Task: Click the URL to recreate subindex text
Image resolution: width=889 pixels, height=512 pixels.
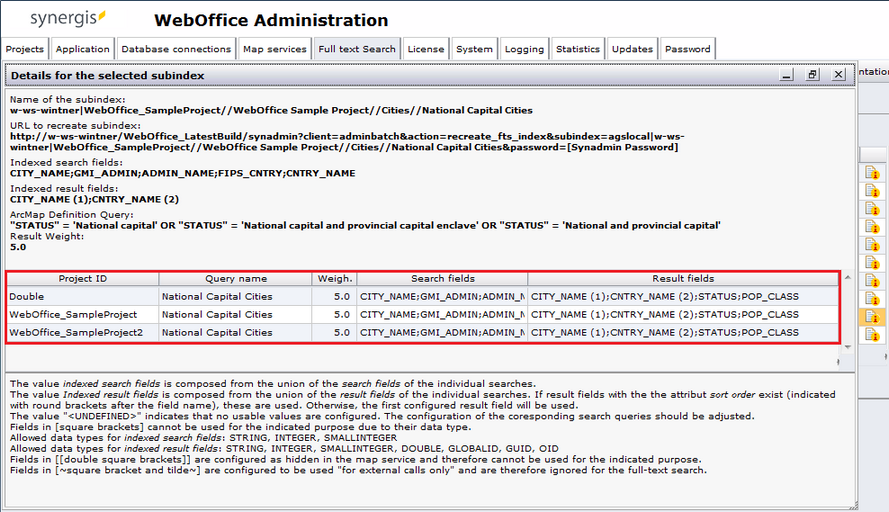Action: coord(347,142)
